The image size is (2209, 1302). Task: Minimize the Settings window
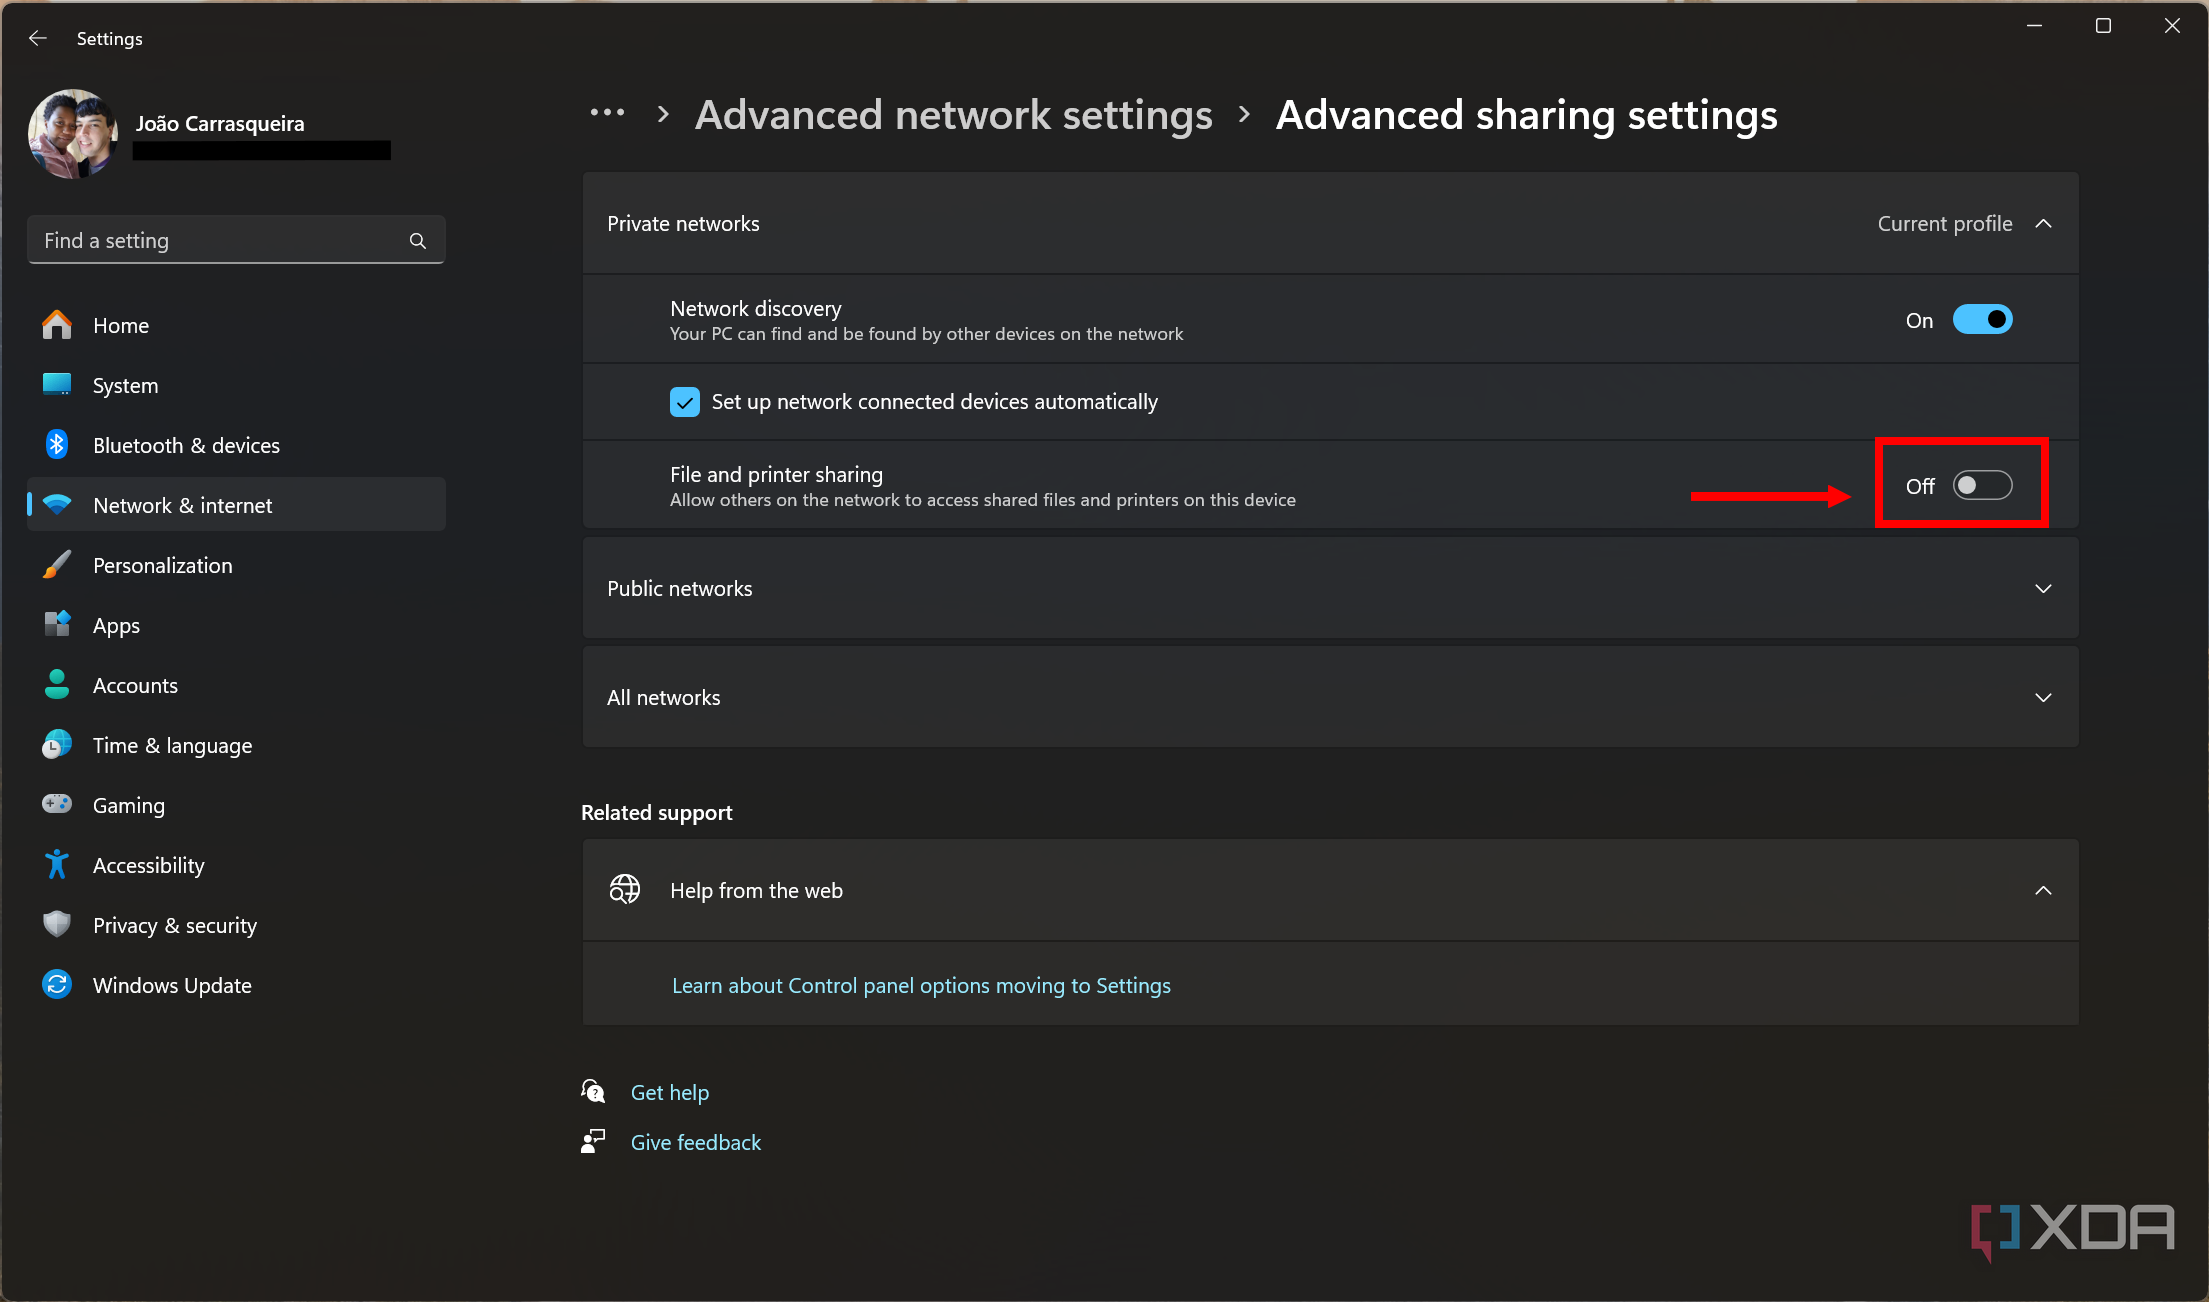tap(2034, 26)
